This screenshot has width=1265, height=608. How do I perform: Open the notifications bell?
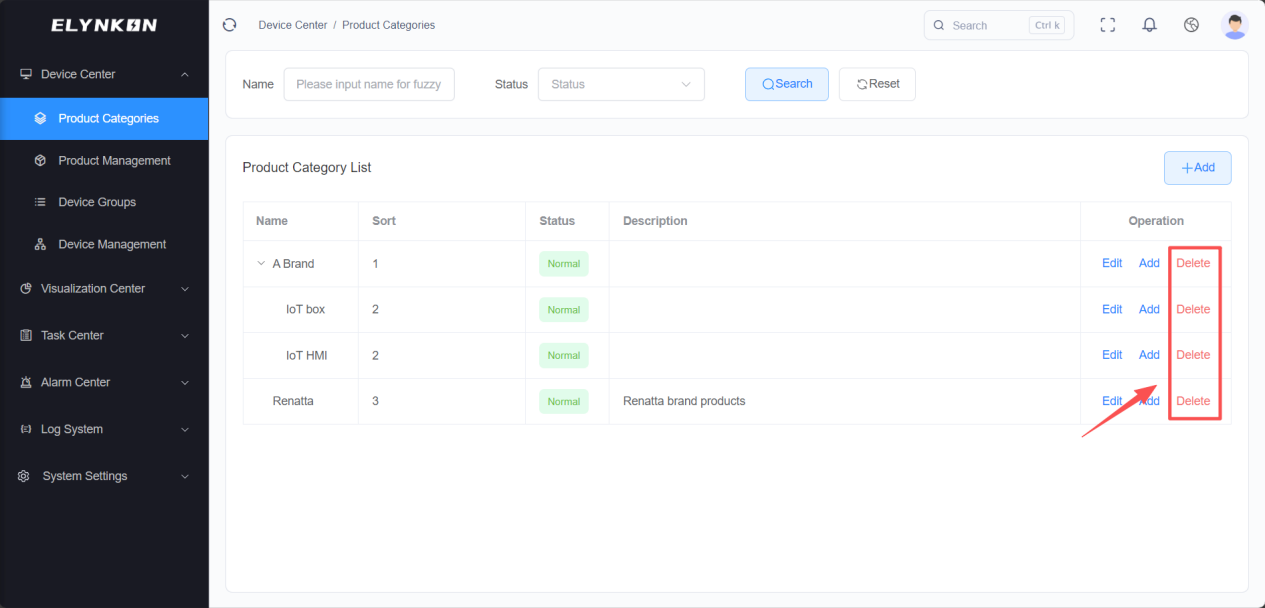click(x=1149, y=25)
